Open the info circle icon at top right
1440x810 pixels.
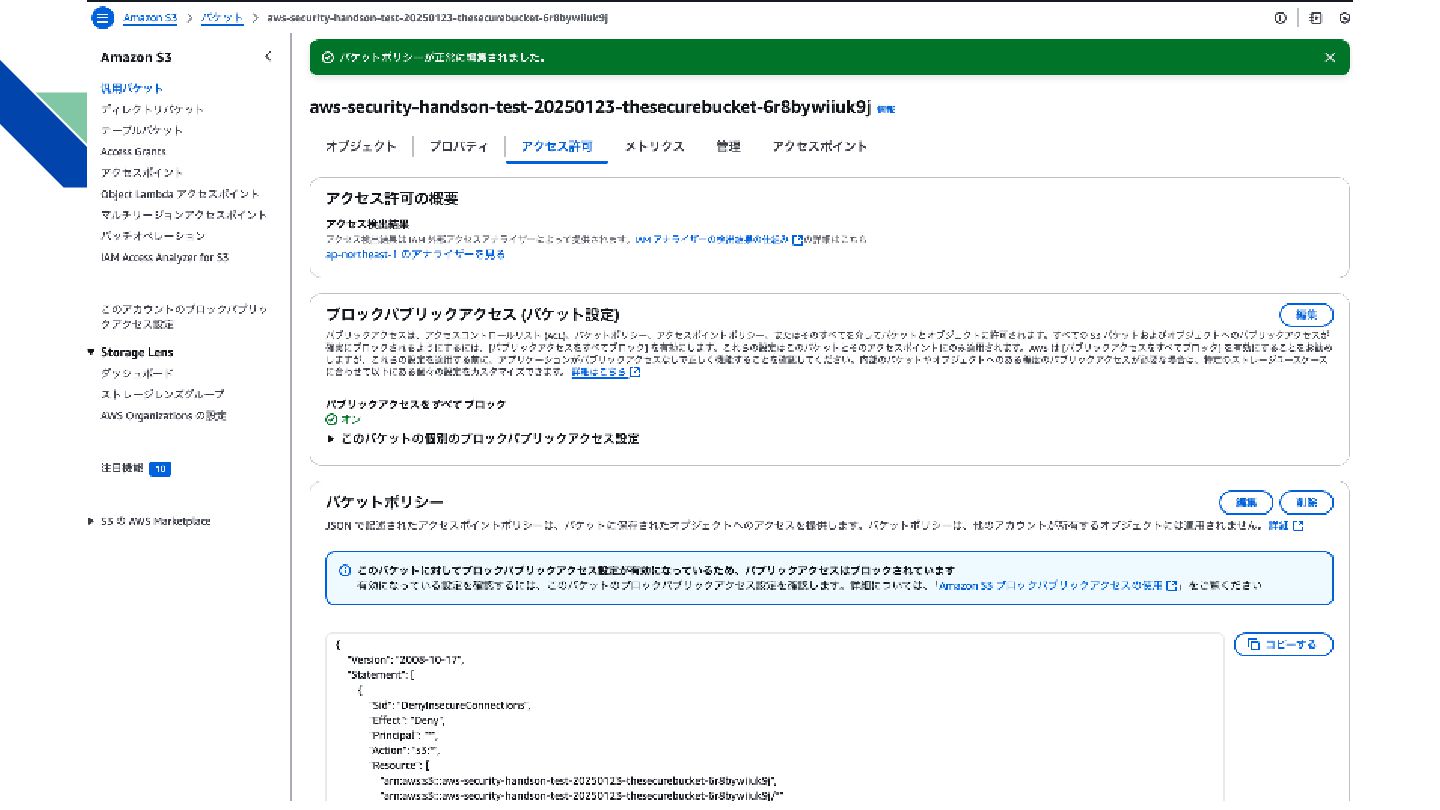tap(1280, 18)
